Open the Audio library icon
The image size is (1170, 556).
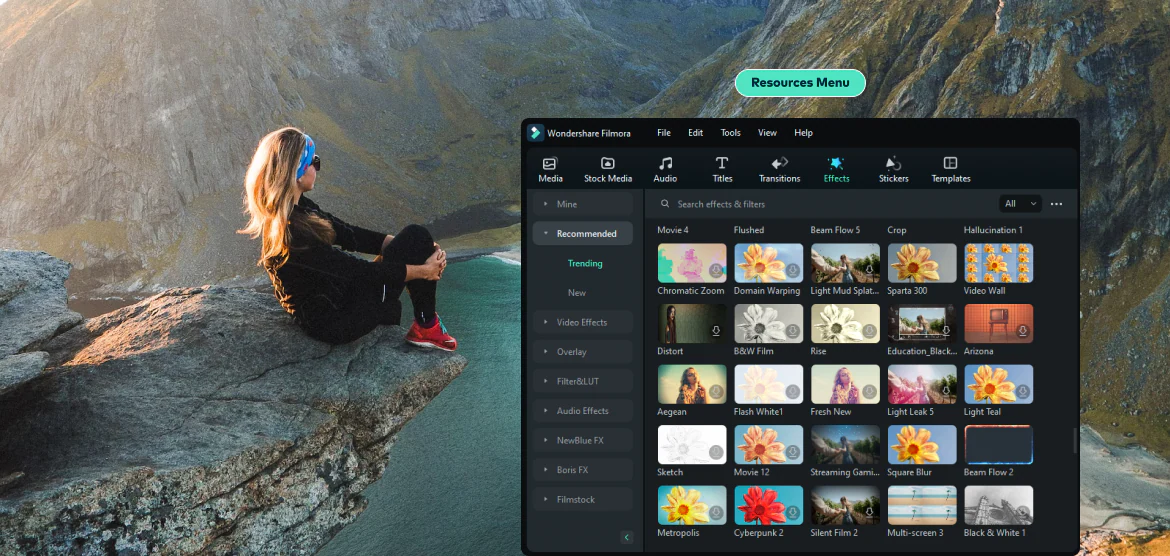pyautogui.click(x=665, y=164)
